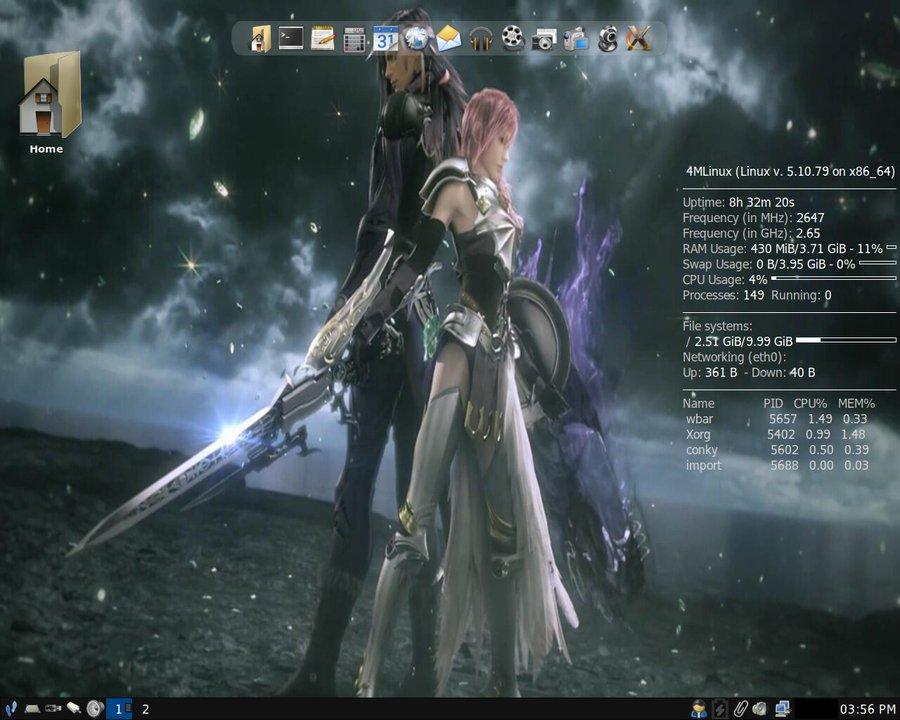Click the PID column header
The width and height of the screenshot is (900, 720).
[773, 404]
